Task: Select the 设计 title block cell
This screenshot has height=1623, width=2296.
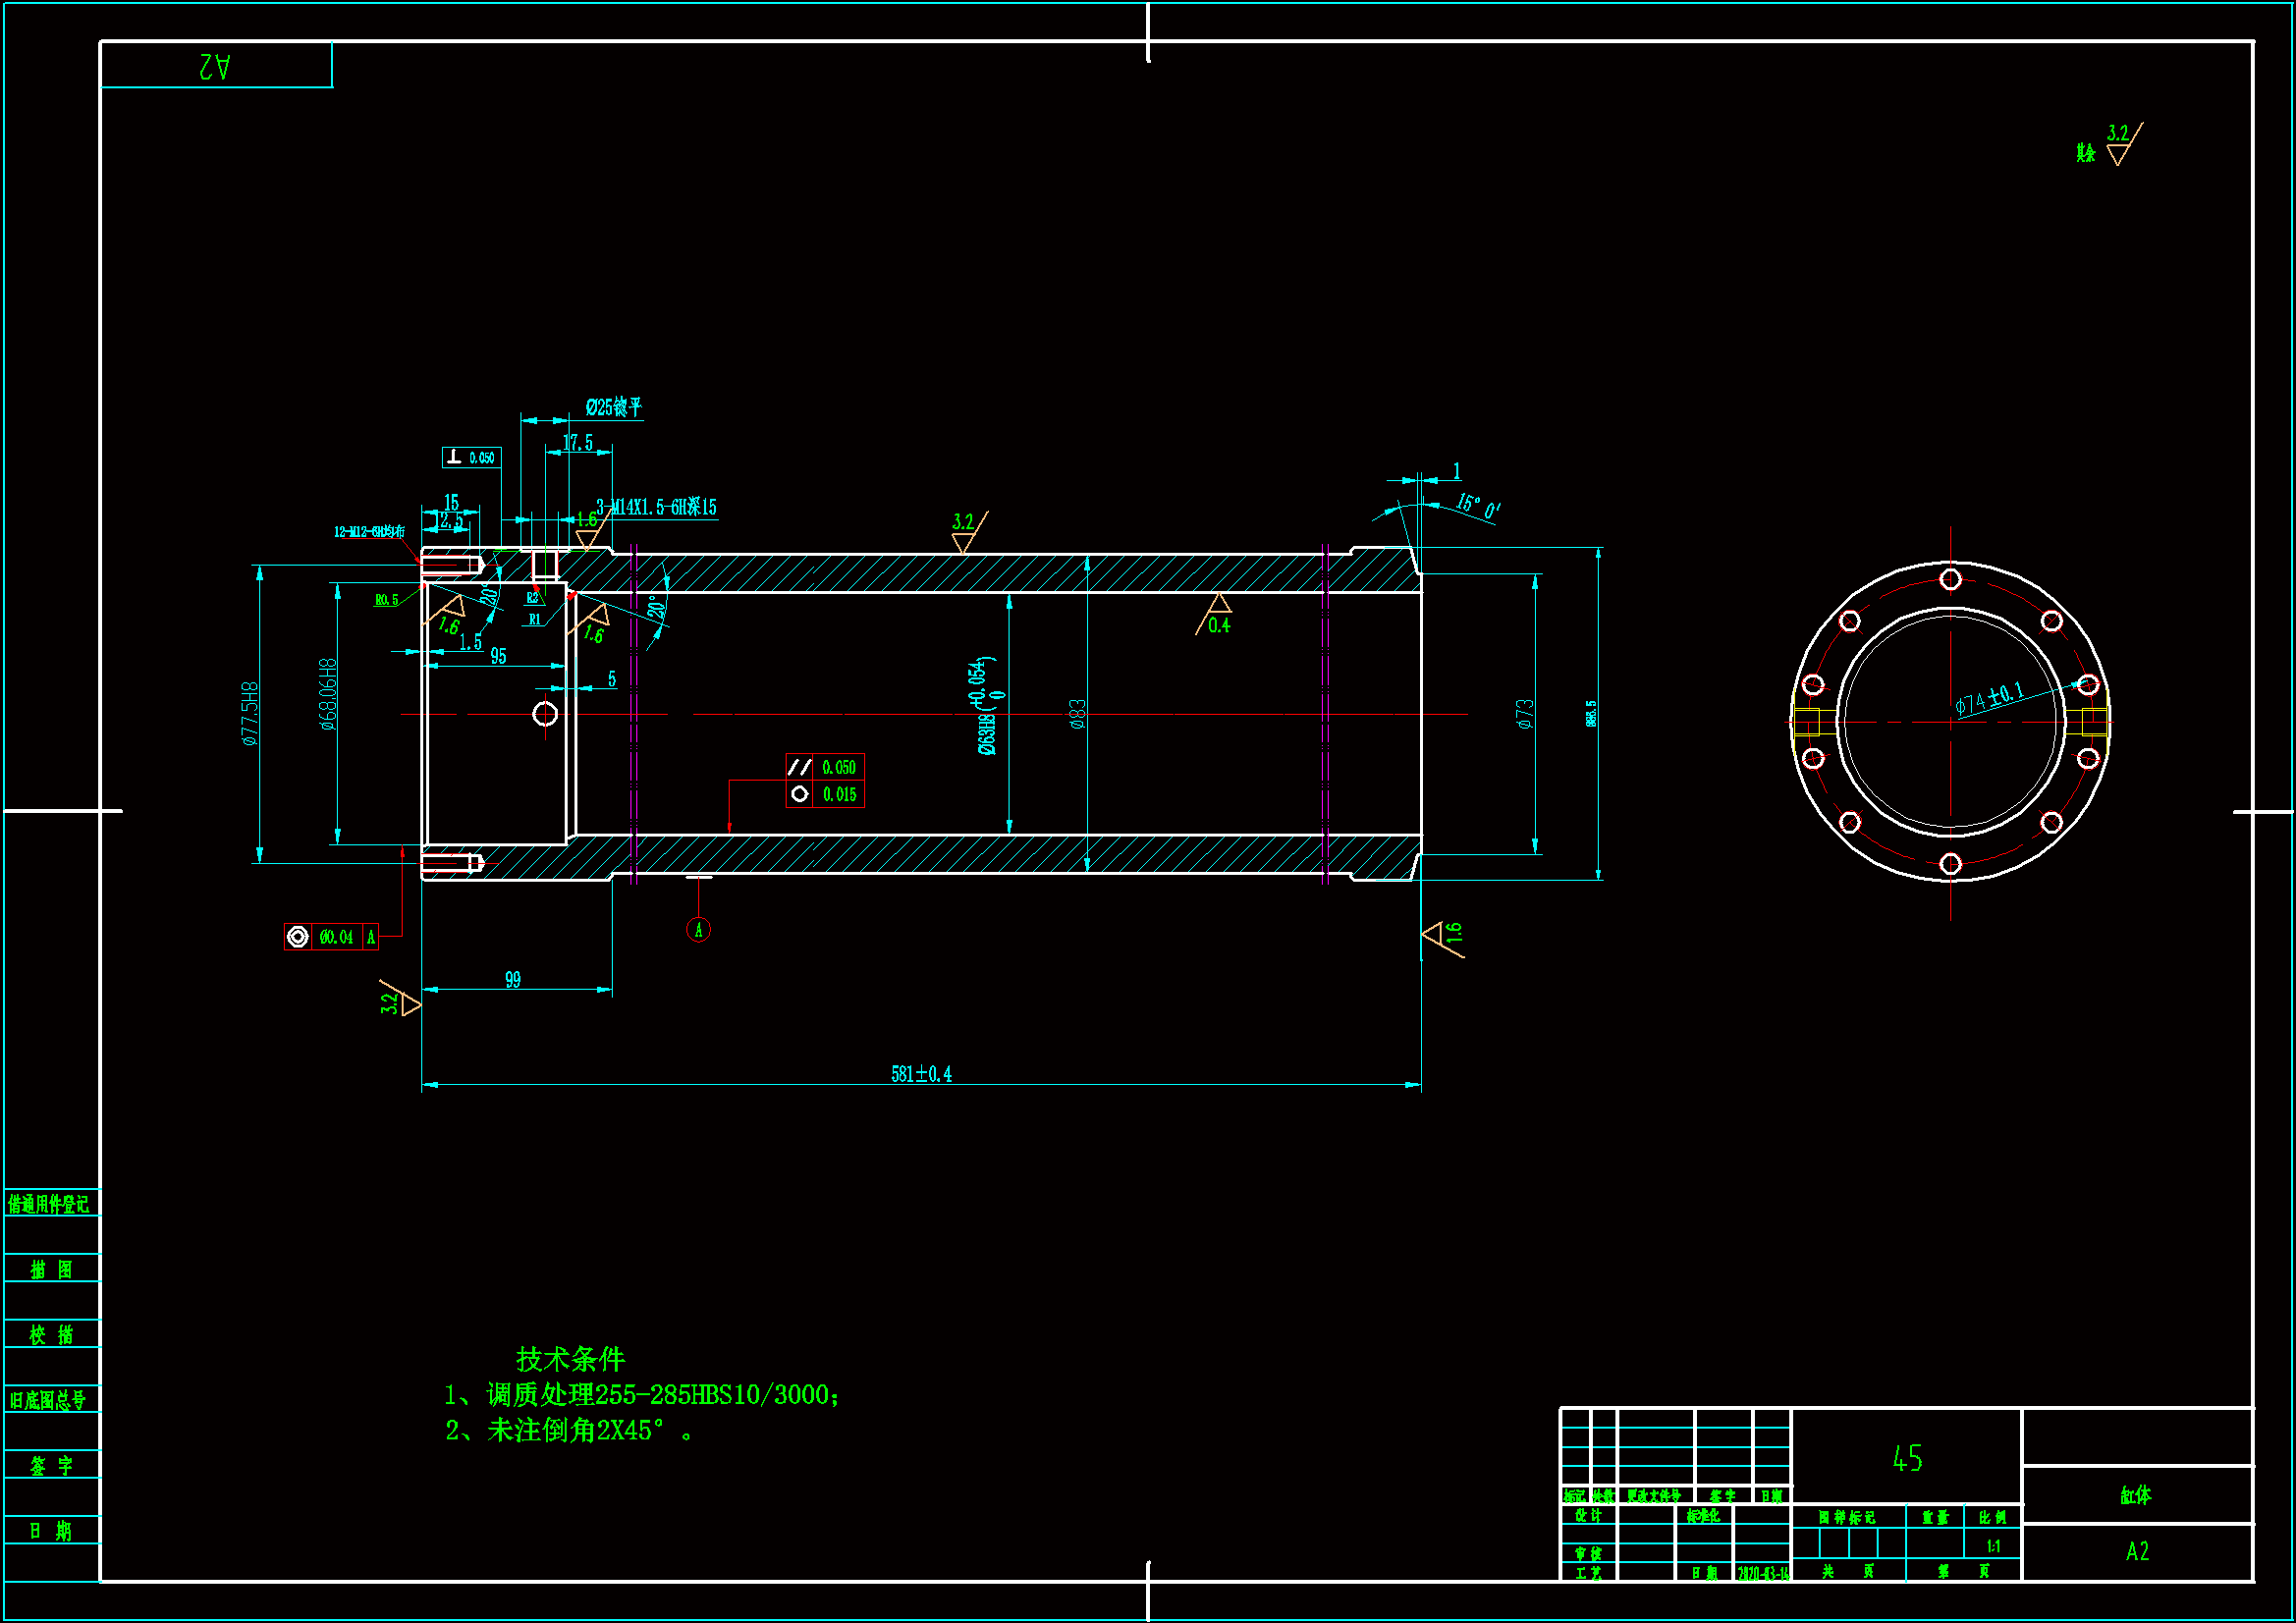Action: [1588, 1515]
